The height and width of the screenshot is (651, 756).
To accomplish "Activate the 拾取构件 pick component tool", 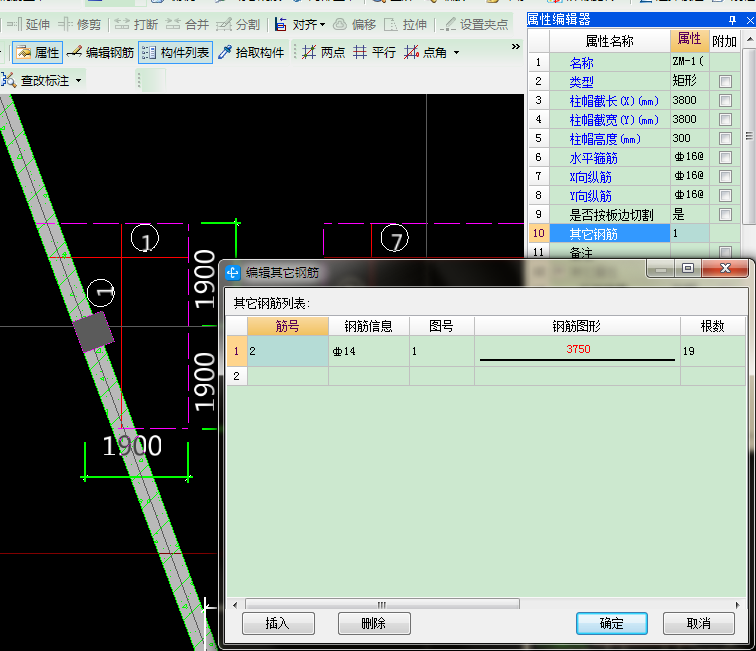I will (251, 53).
